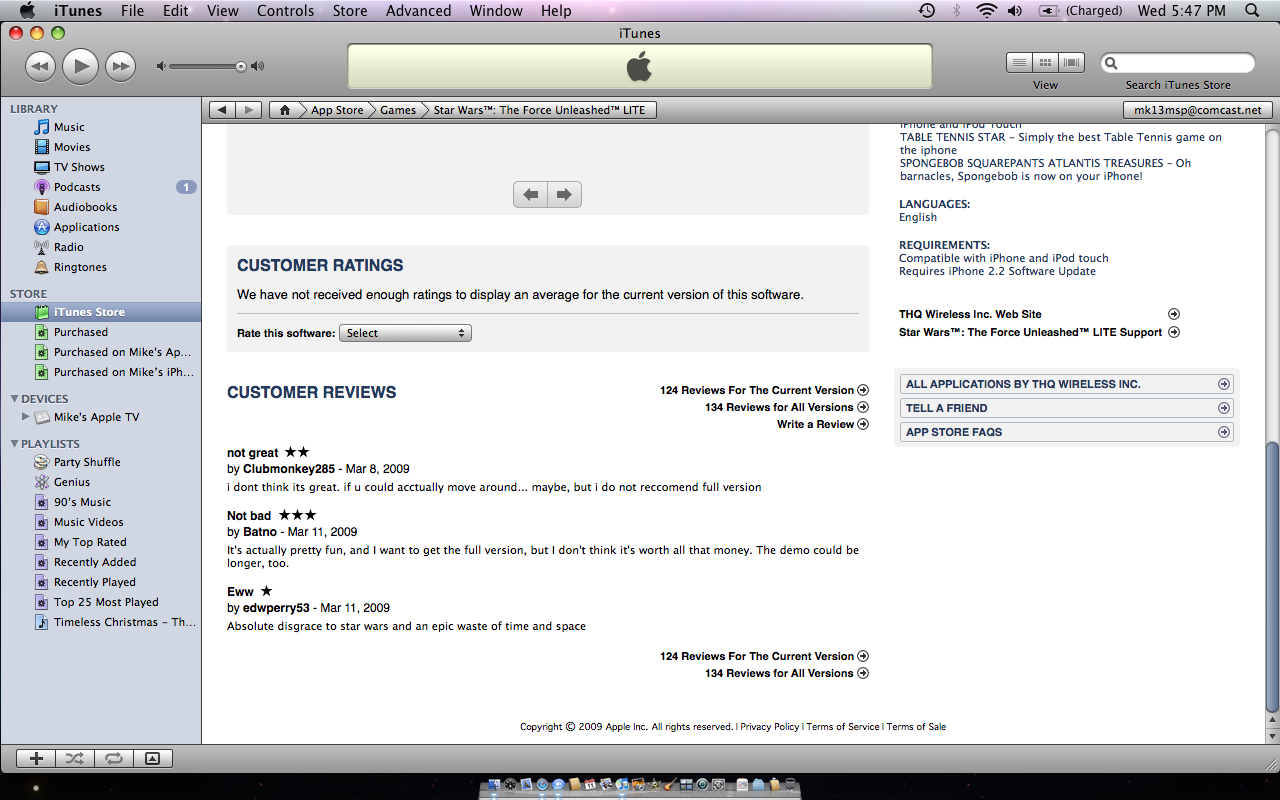Select the Cover Flow view button

1072,62
